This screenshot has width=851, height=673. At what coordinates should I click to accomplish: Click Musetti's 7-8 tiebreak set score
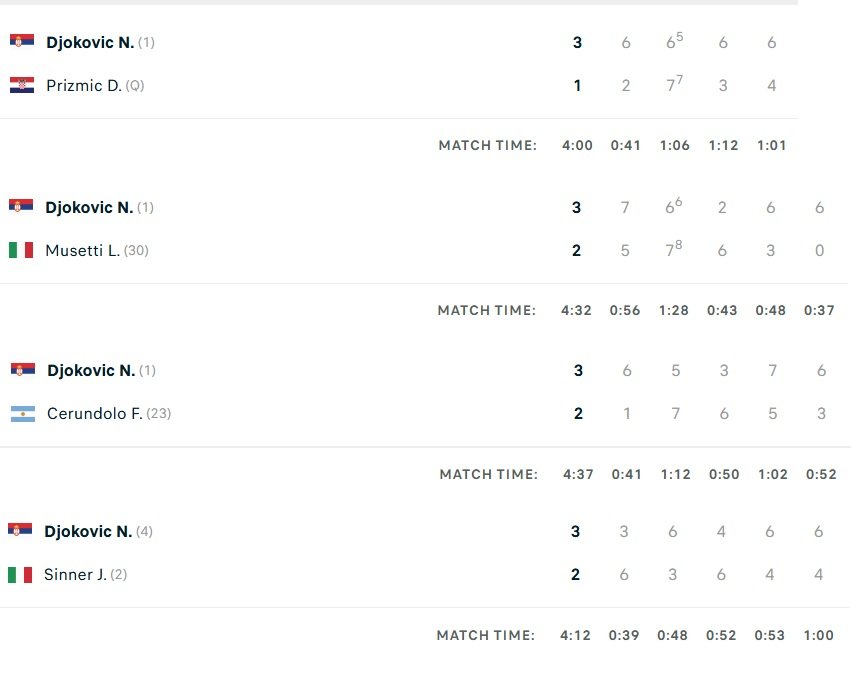click(x=676, y=250)
